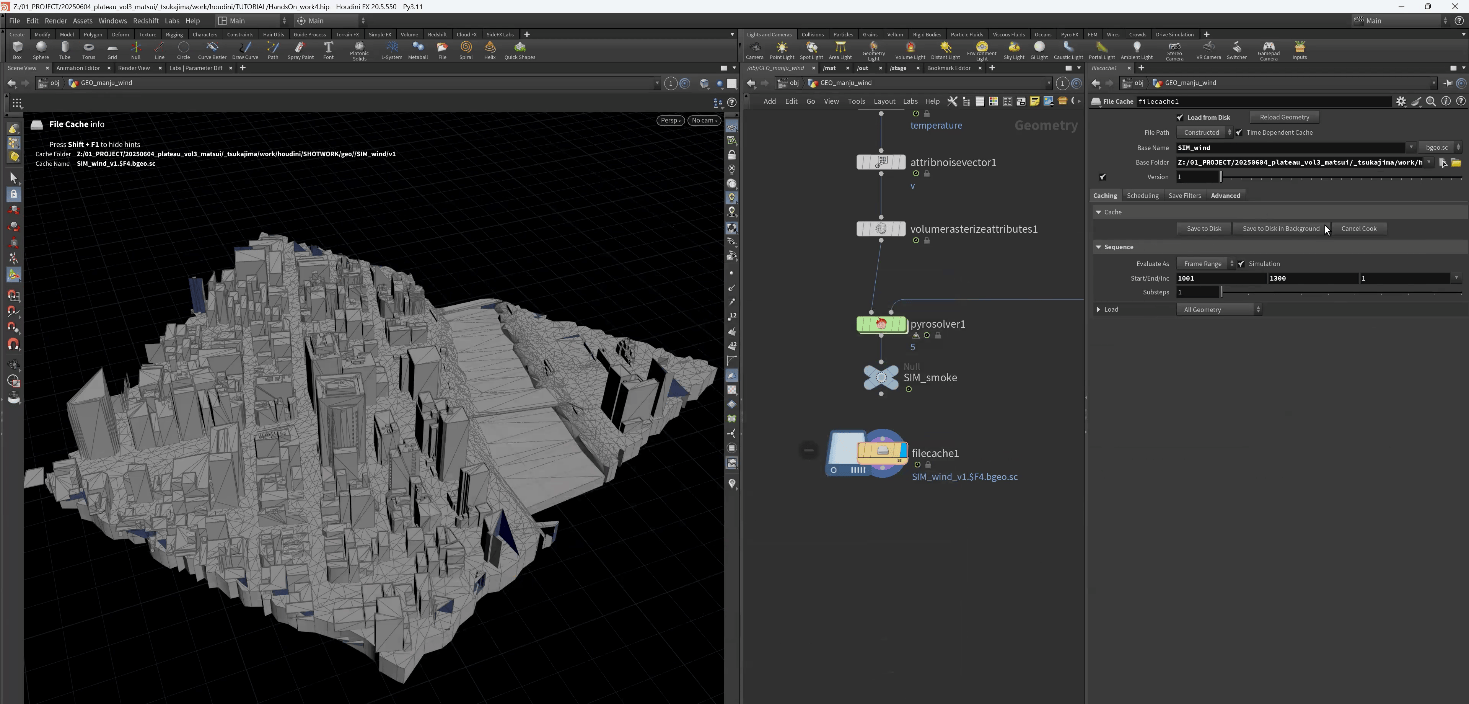Toggle Time Dependent Cache checkbox
The height and width of the screenshot is (704, 1469).
click(1239, 132)
